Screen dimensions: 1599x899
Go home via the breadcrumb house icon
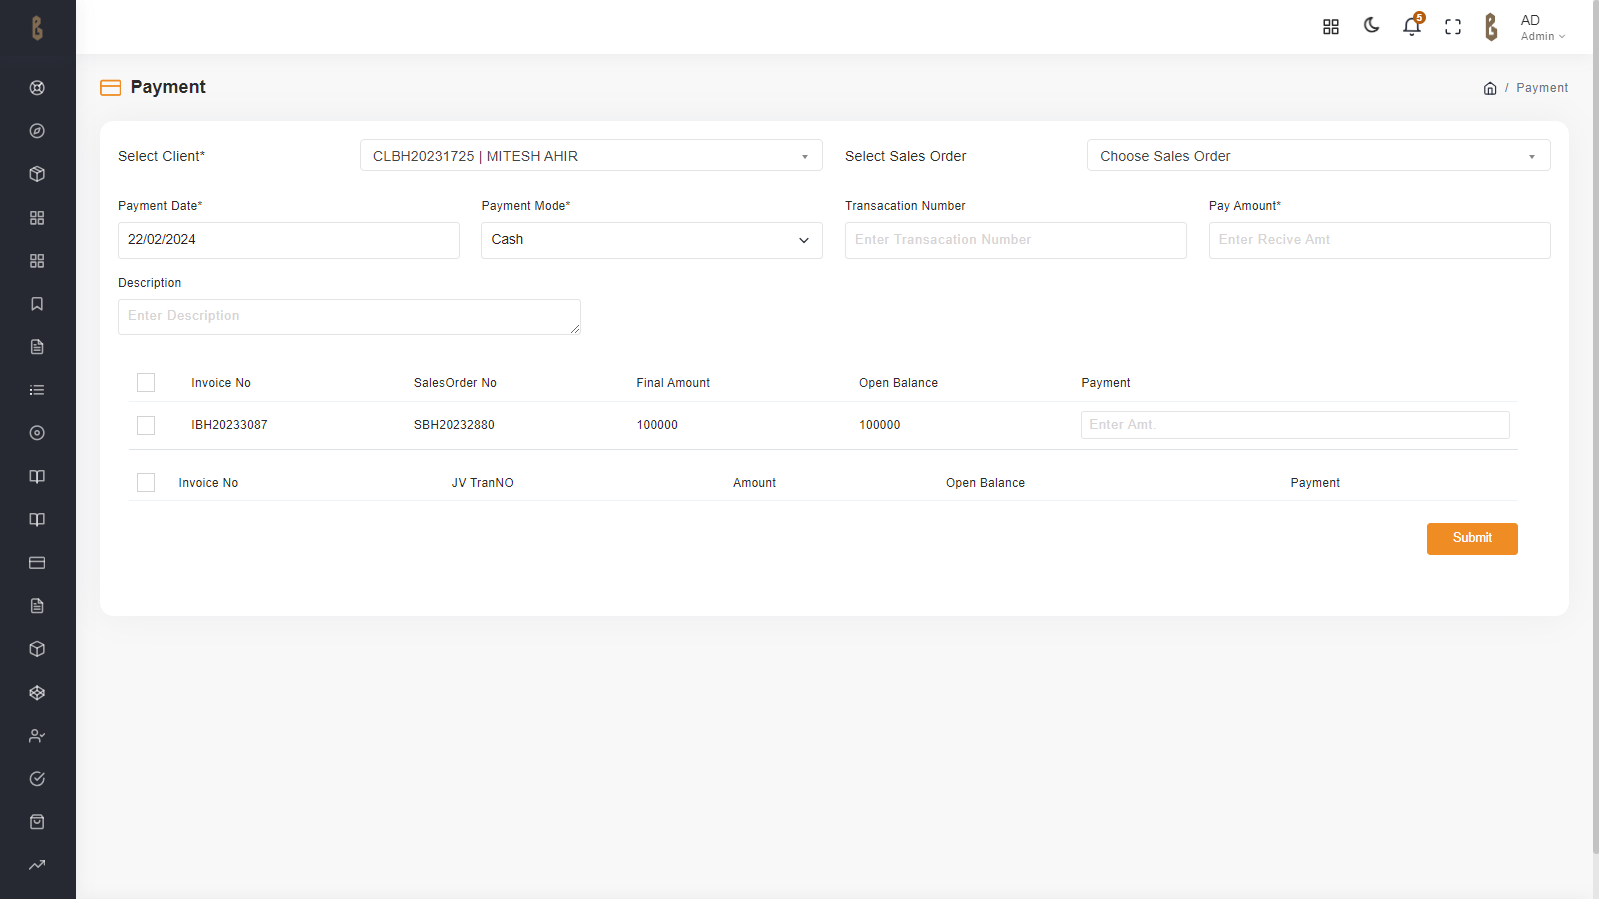tap(1490, 88)
